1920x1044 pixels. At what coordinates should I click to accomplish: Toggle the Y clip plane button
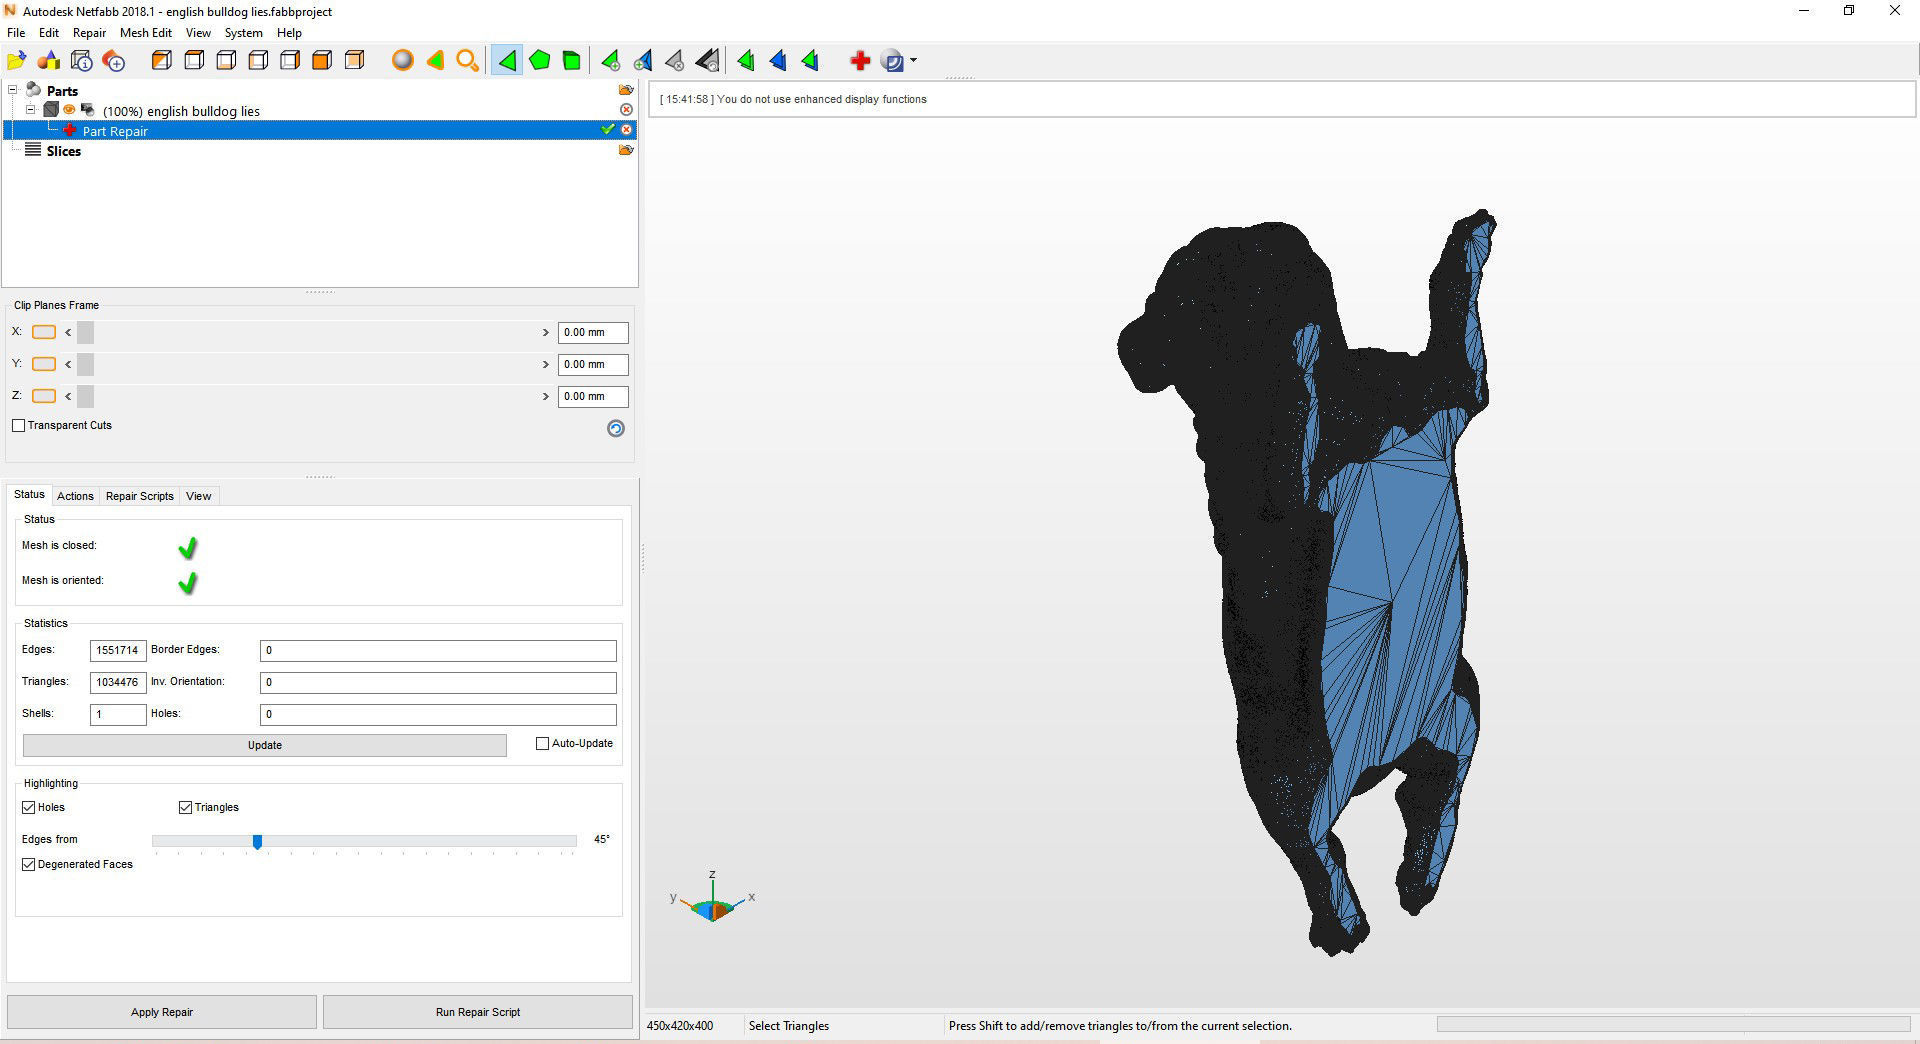pos(44,364)
